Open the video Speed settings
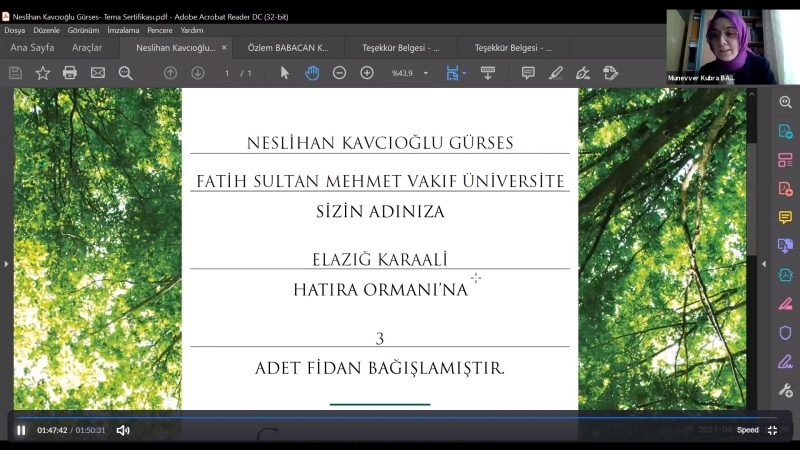The height and width of the screenshot is (450, 800). tap(748, 430)
